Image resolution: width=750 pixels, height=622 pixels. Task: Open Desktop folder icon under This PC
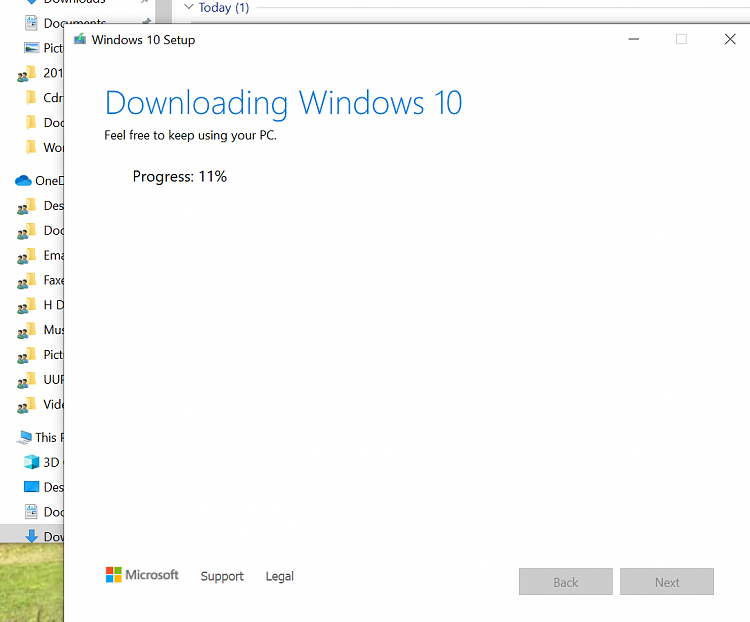[x=32, y=487]
